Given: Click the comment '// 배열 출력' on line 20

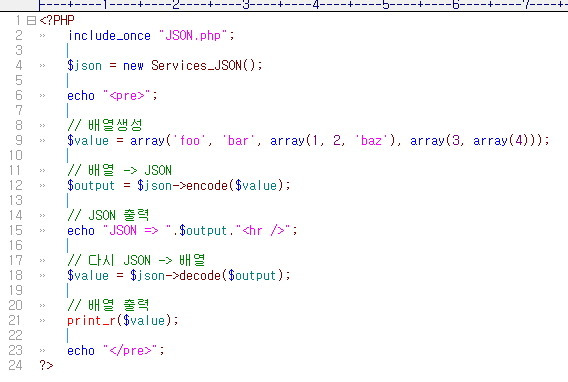Looking at the screenshot, I should [108, 305].
